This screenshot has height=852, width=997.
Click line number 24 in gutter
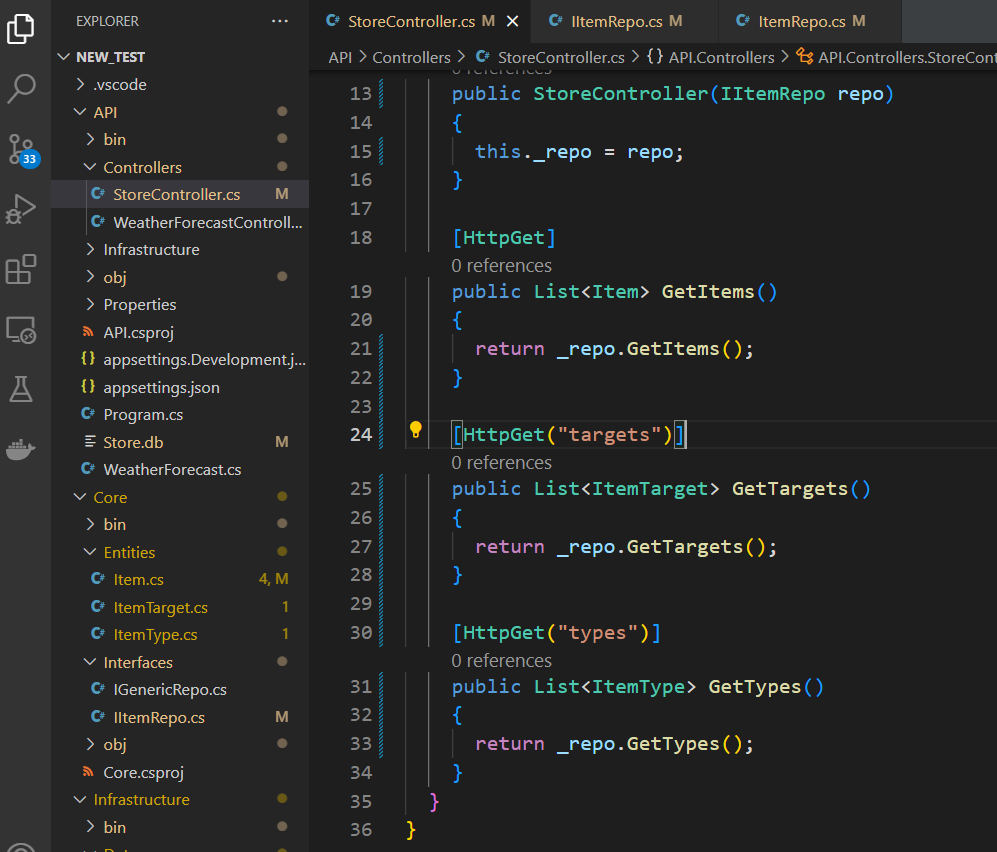(361, 434)
